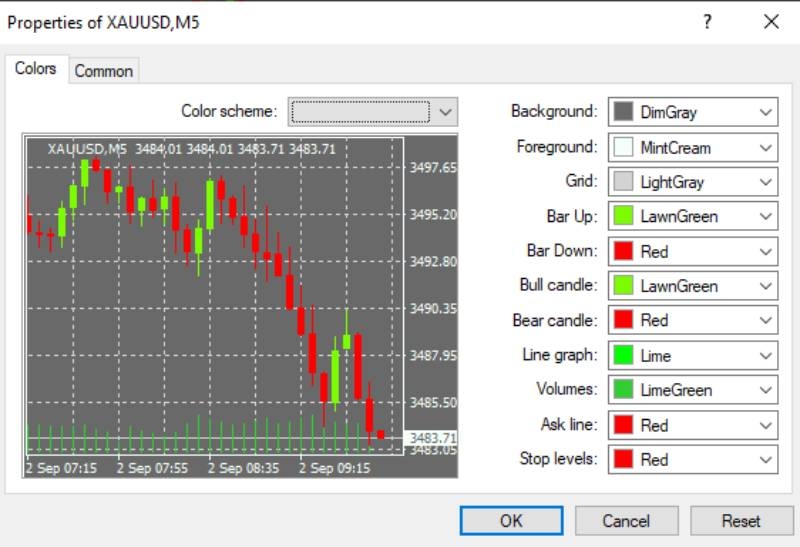Viewport: 800px width, 547px height.
Task: Click the Lime line graph swatch
Action: click(x=623, y=355)
